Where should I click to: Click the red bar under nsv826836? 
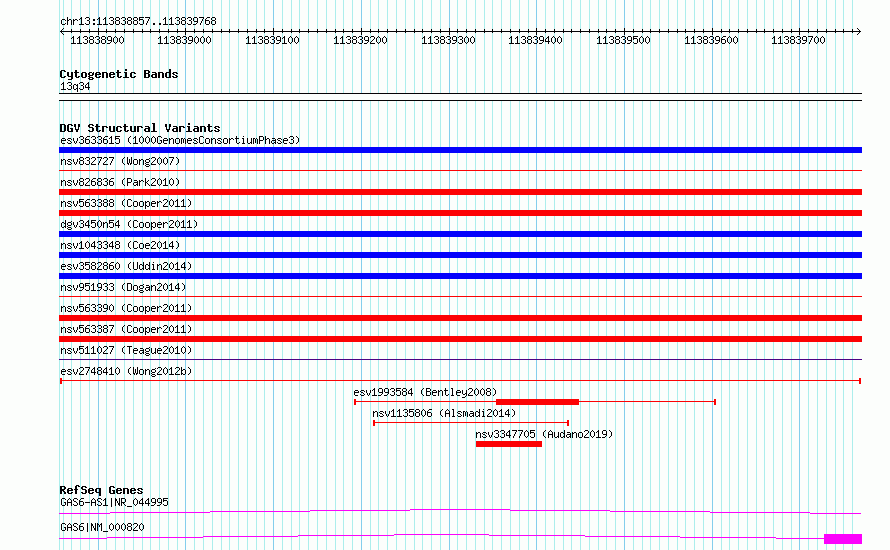tap(460, 192)
